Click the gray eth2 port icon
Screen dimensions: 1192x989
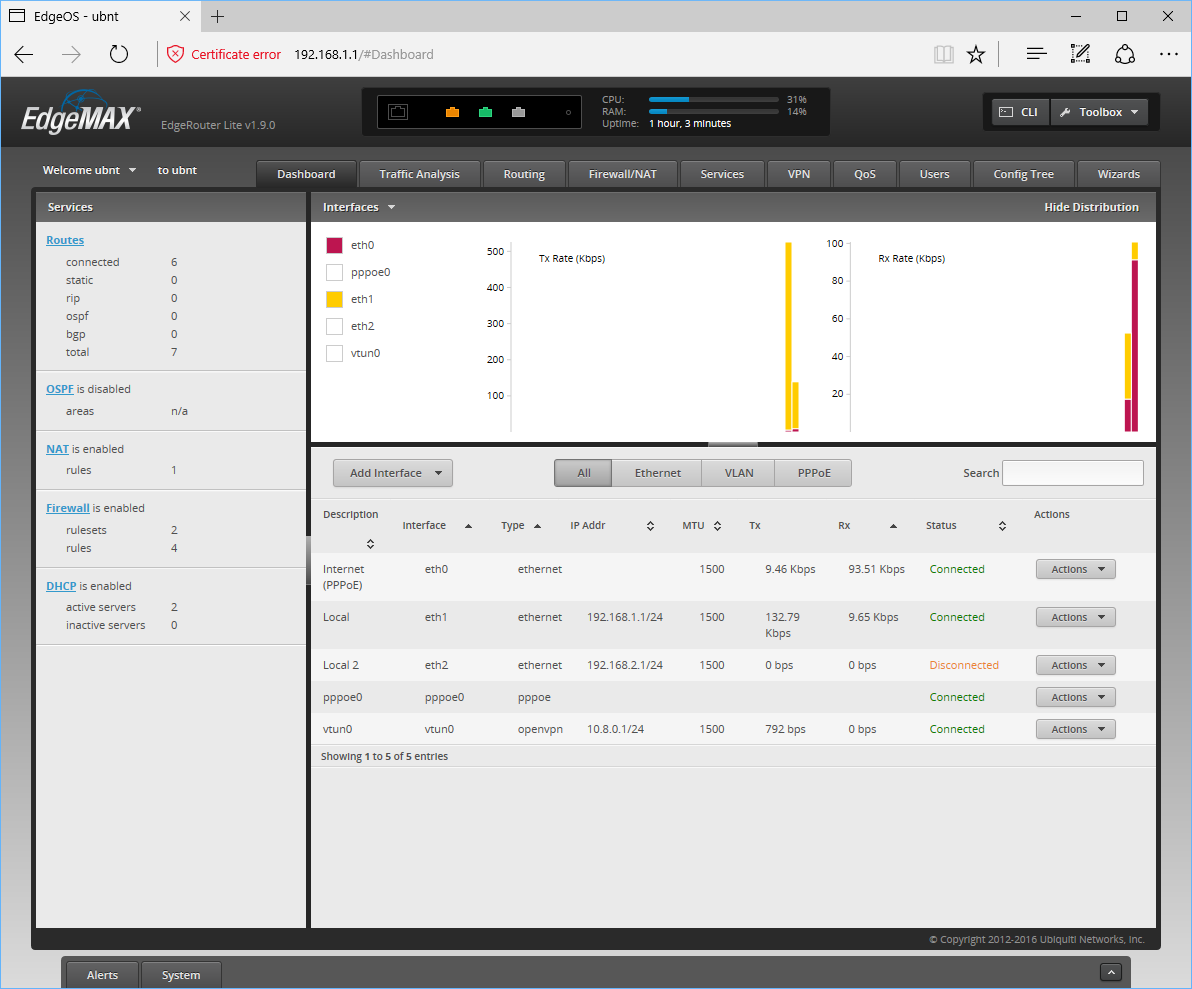518,113
